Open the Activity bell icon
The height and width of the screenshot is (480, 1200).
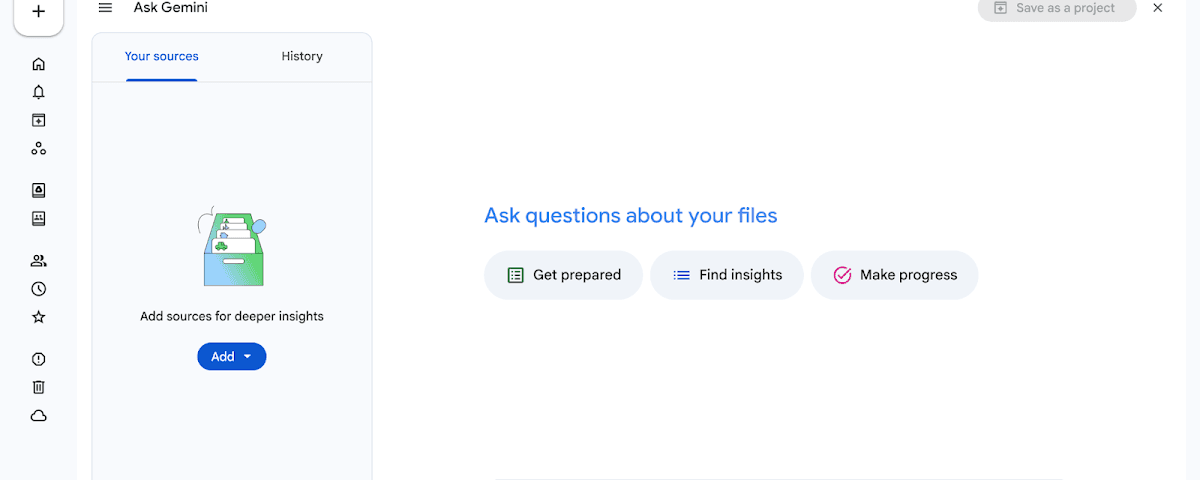pyautogui.click(x=39, y=92)
